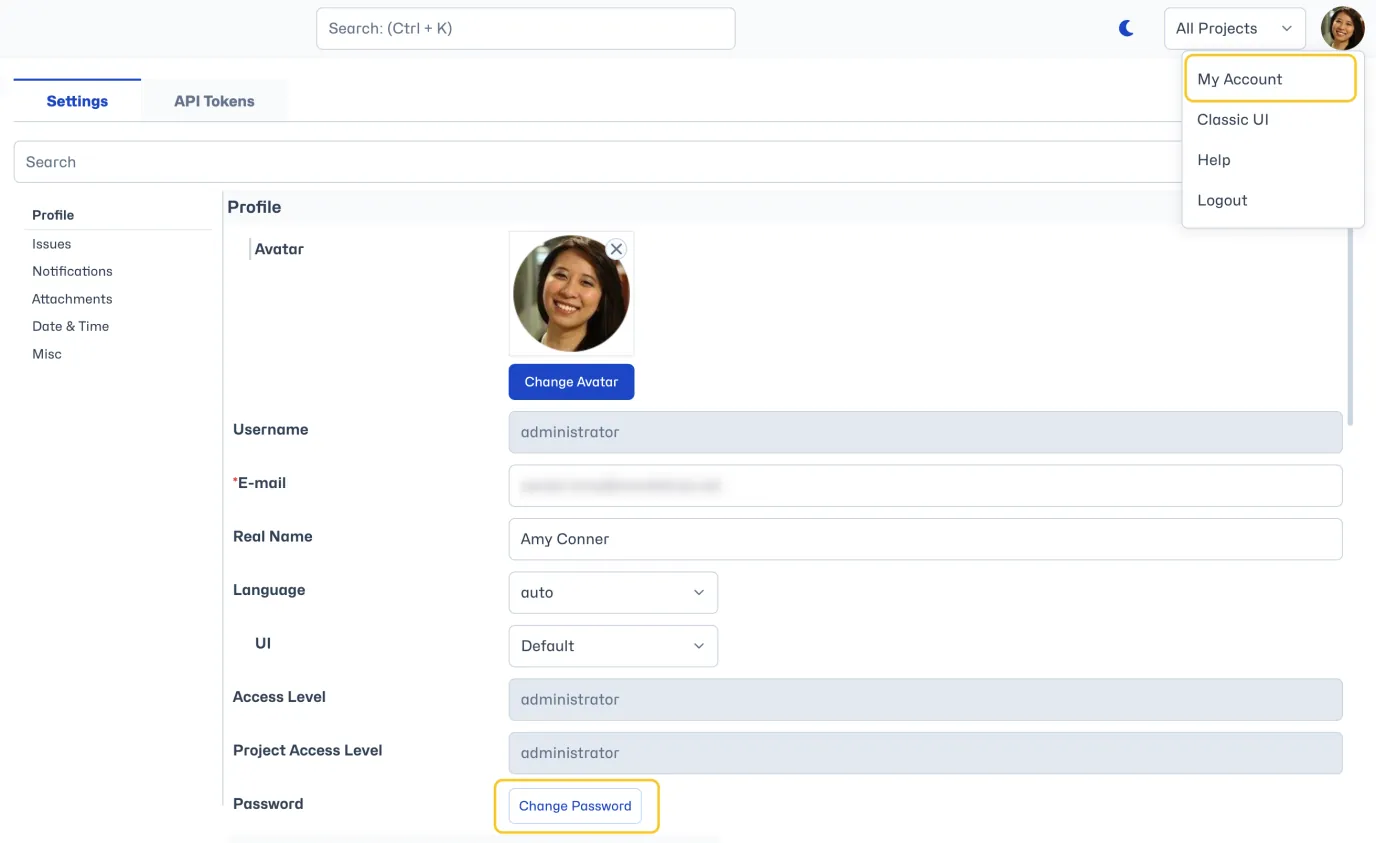Click the Access Level field

(x=925, y=699)
